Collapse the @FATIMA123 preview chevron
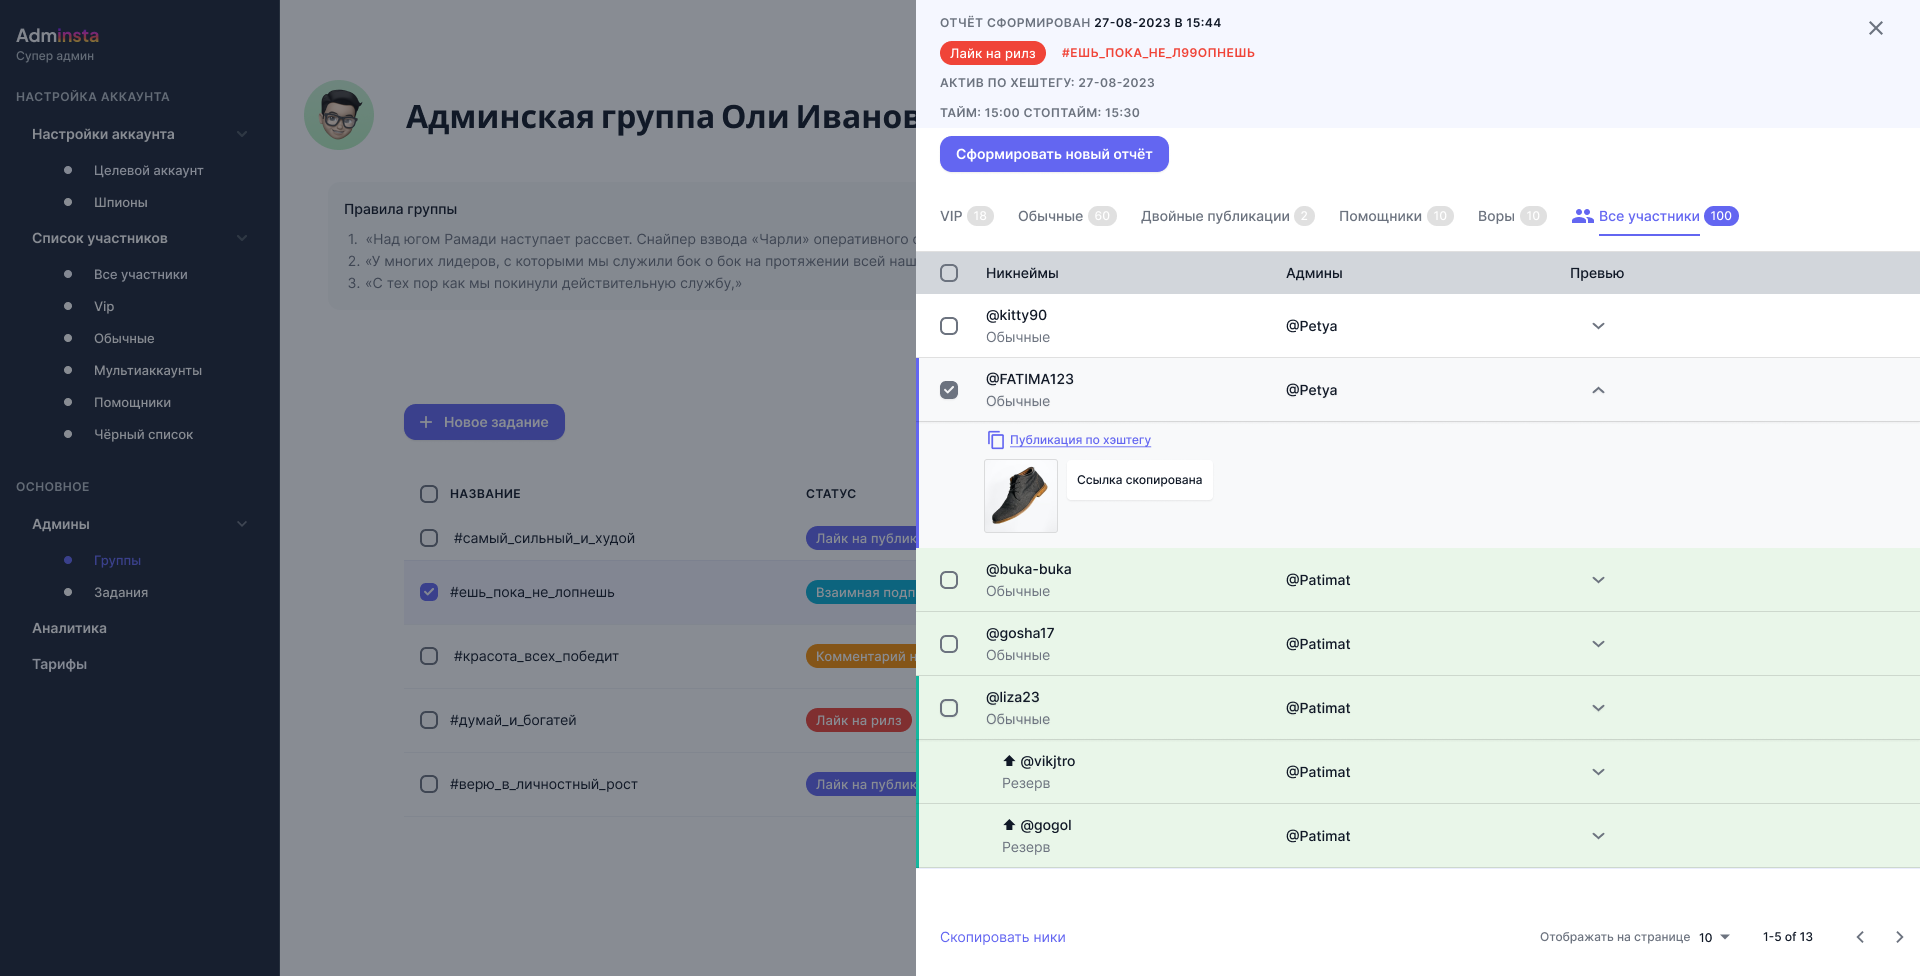The image size is (1920, 976). (x=1598, y=390)
